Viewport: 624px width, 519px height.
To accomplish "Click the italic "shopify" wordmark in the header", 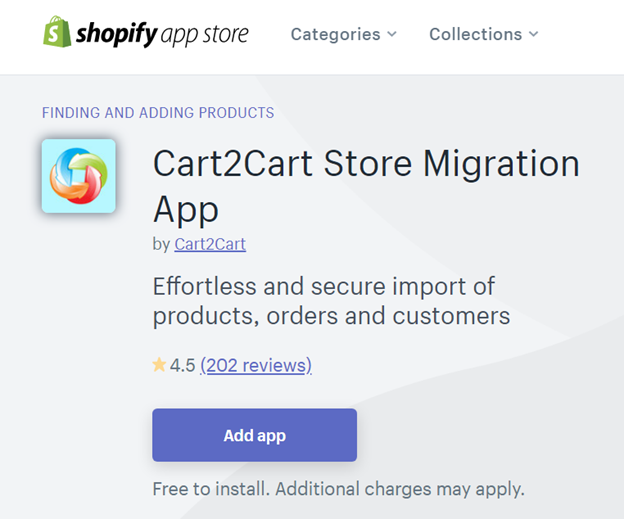I will (x=117, y=34).
